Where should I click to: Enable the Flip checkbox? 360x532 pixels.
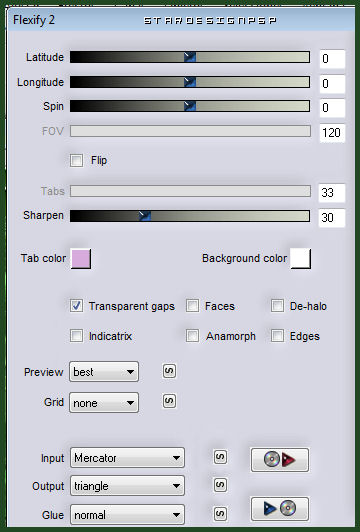coord(76,160)
